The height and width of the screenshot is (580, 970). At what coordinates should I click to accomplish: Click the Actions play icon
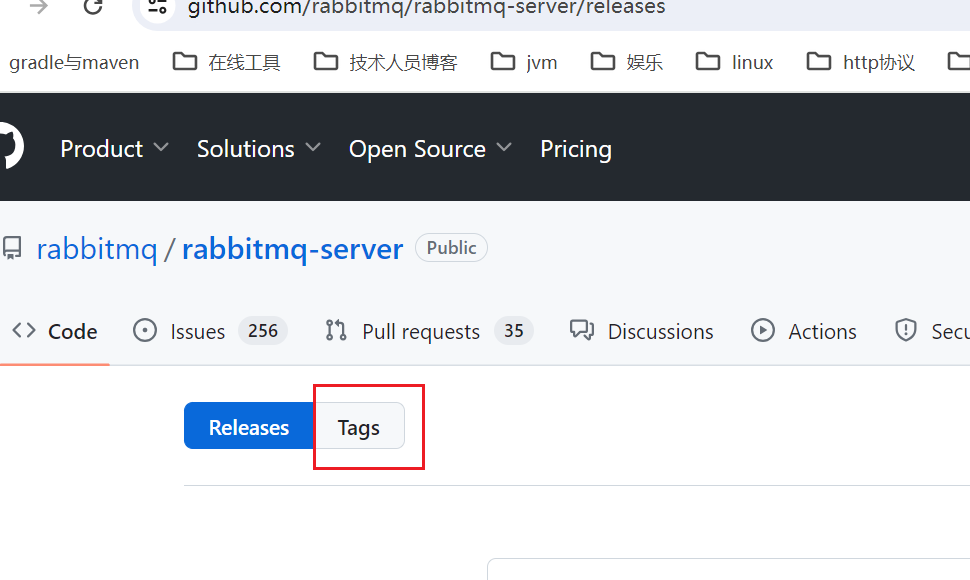(x=763, y=330)
